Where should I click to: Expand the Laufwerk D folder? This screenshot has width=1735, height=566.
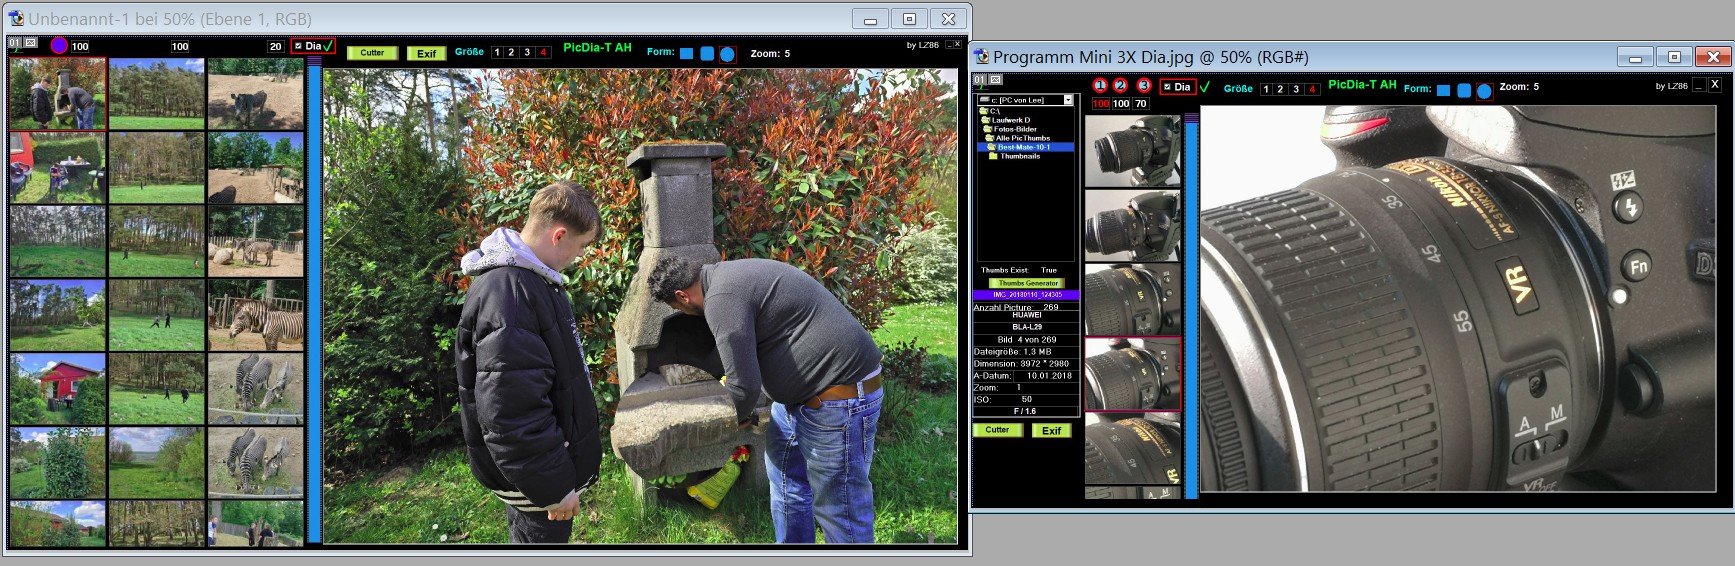[1010, 120]
